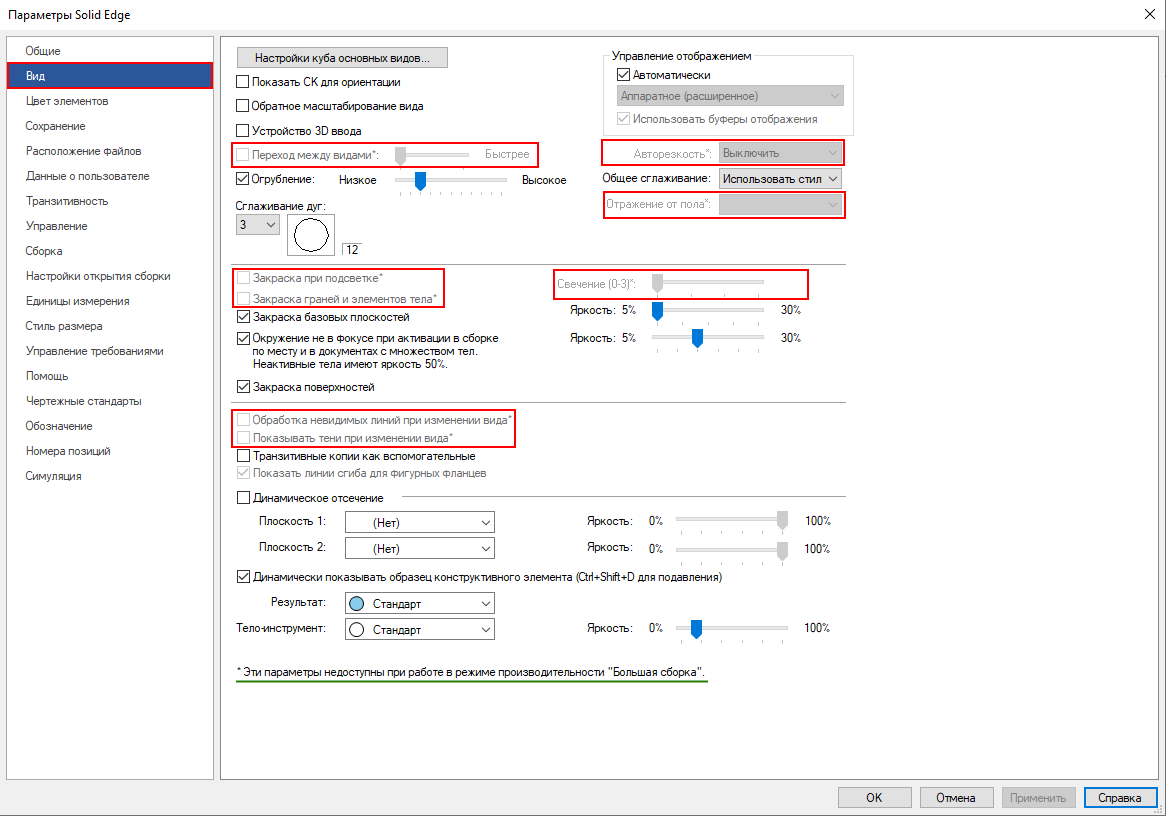Switch to the Сборка page
Screen dimensions: 1166x816
coord(44,251)
